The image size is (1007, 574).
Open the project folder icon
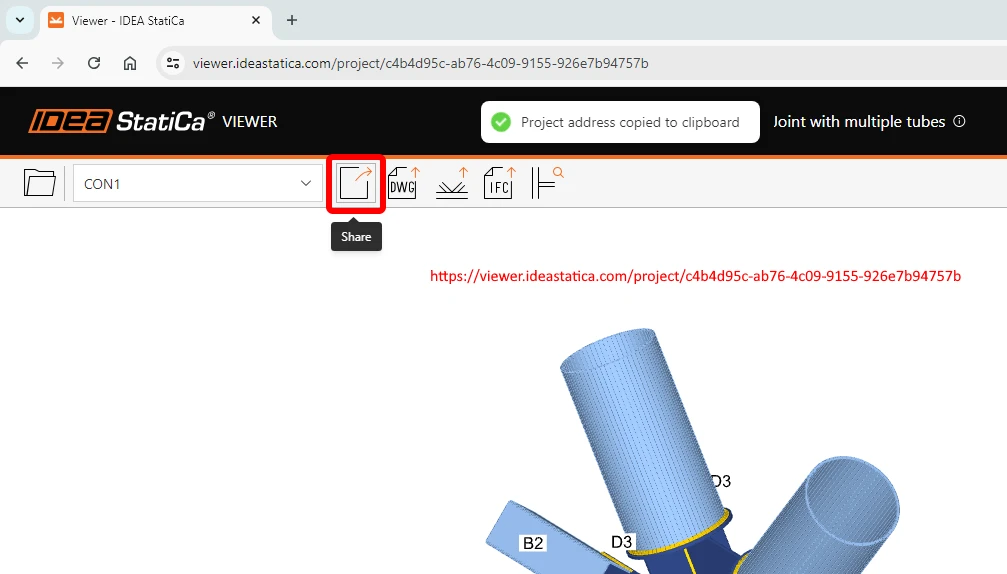click(40, 183)
